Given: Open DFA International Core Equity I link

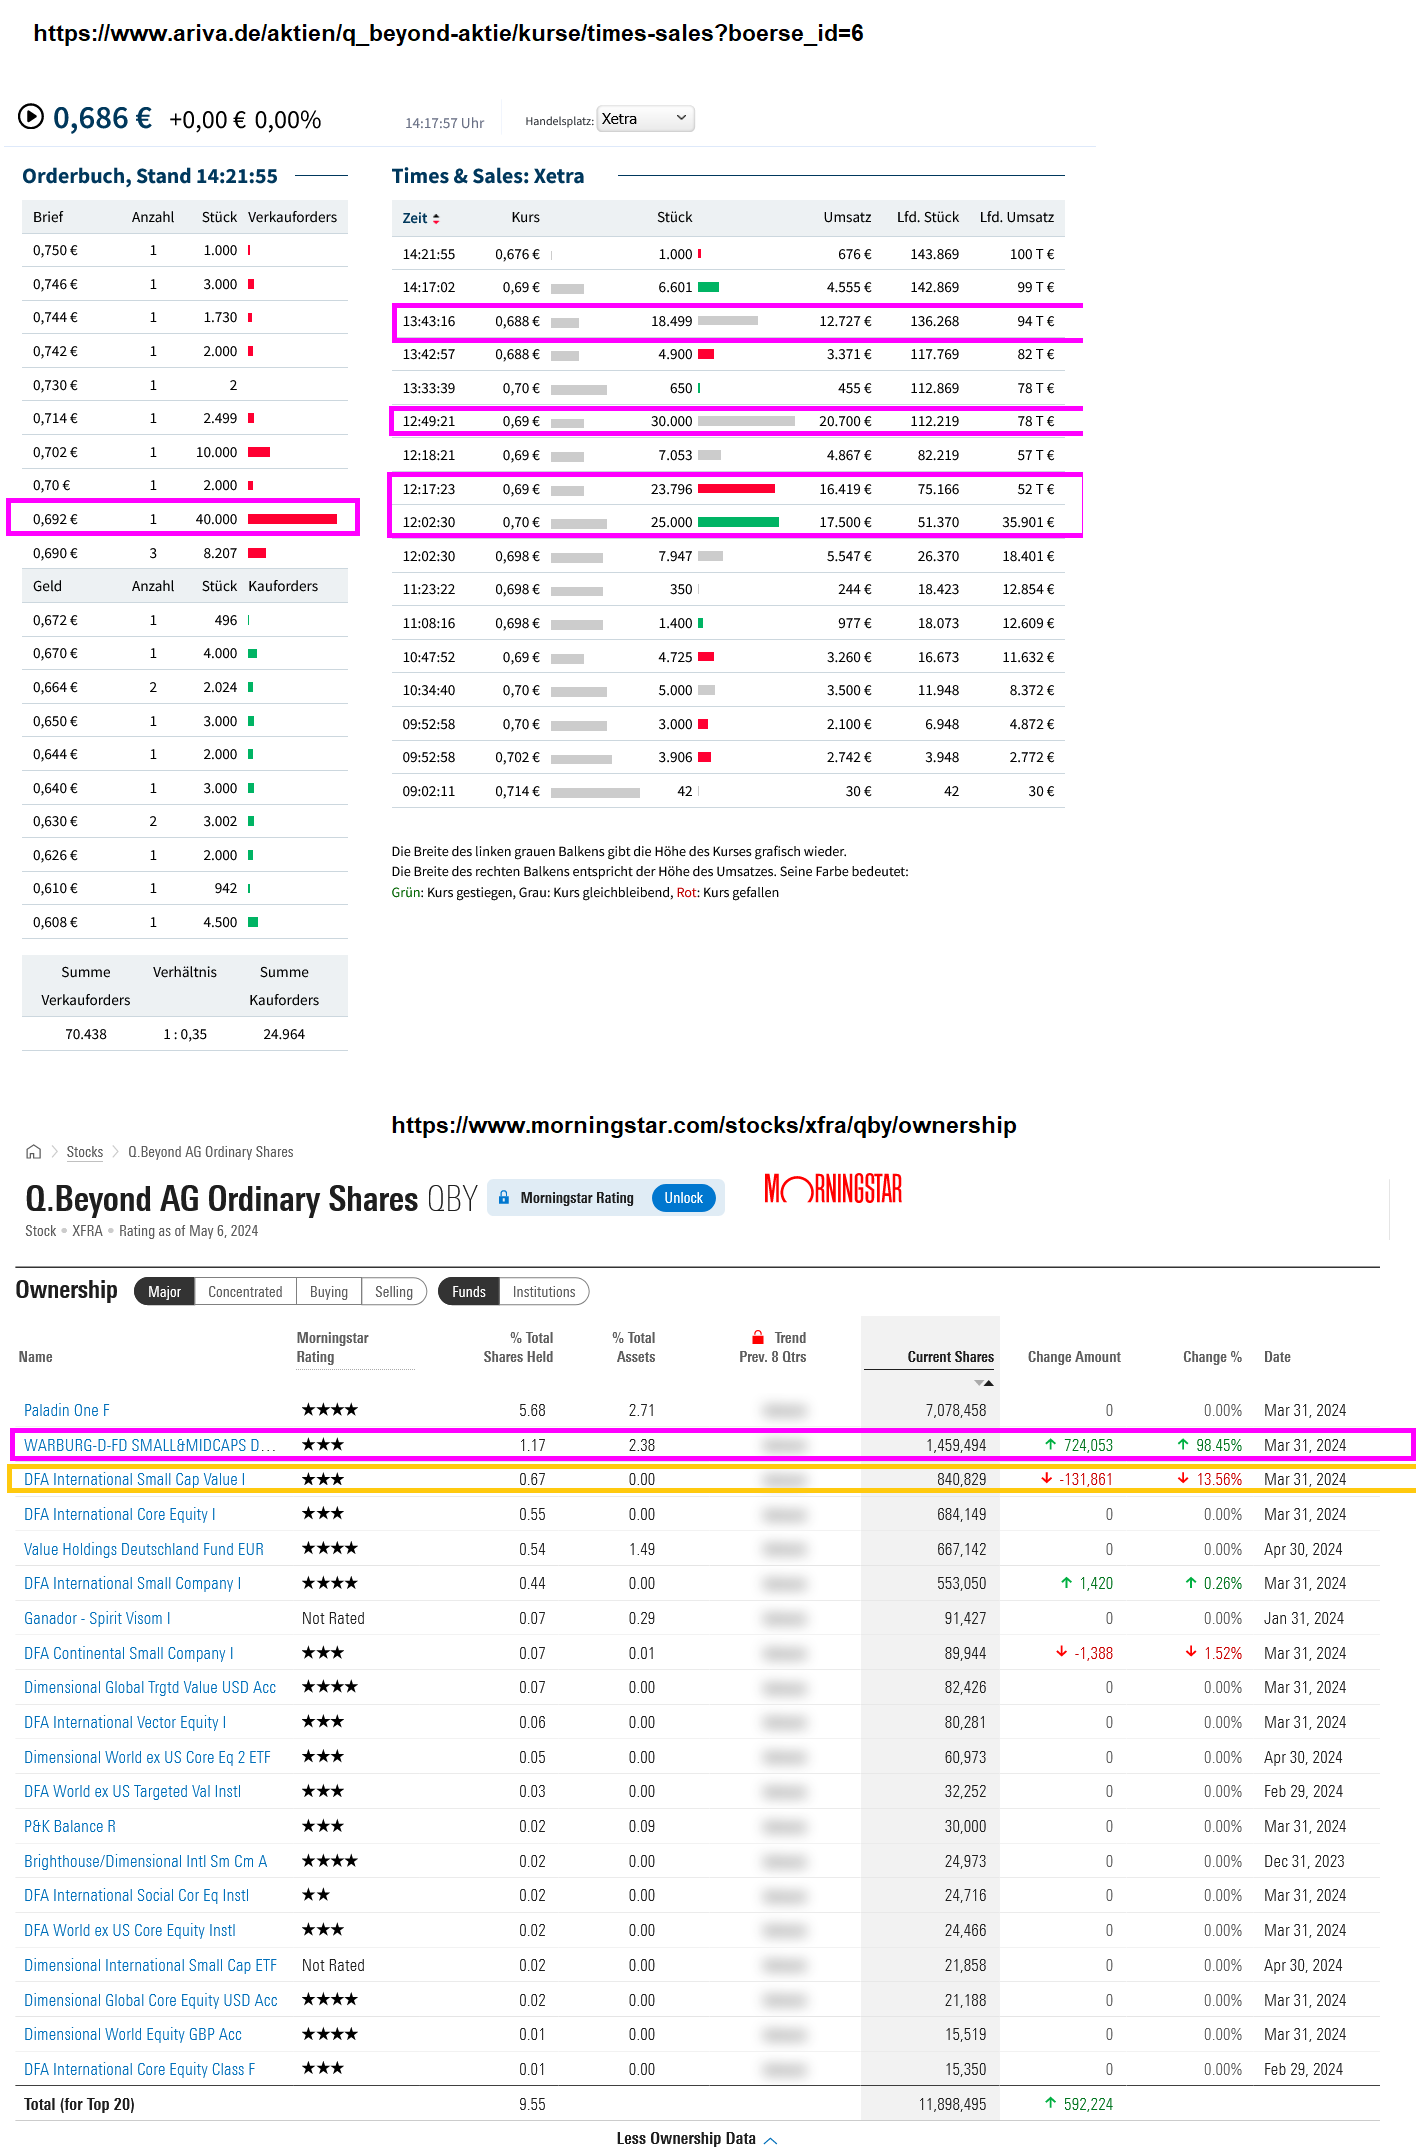Looking at the screenshot, I should [x=120, y=1515].
